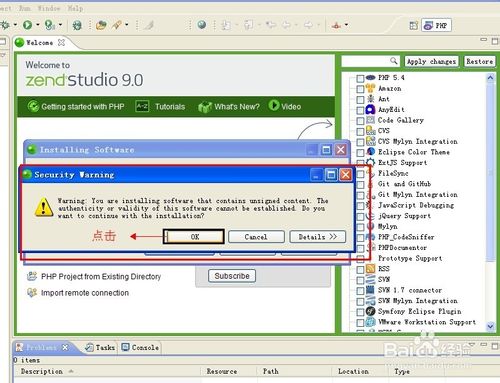Click the Restore button
Screen dimensions: 500x383
479,62
